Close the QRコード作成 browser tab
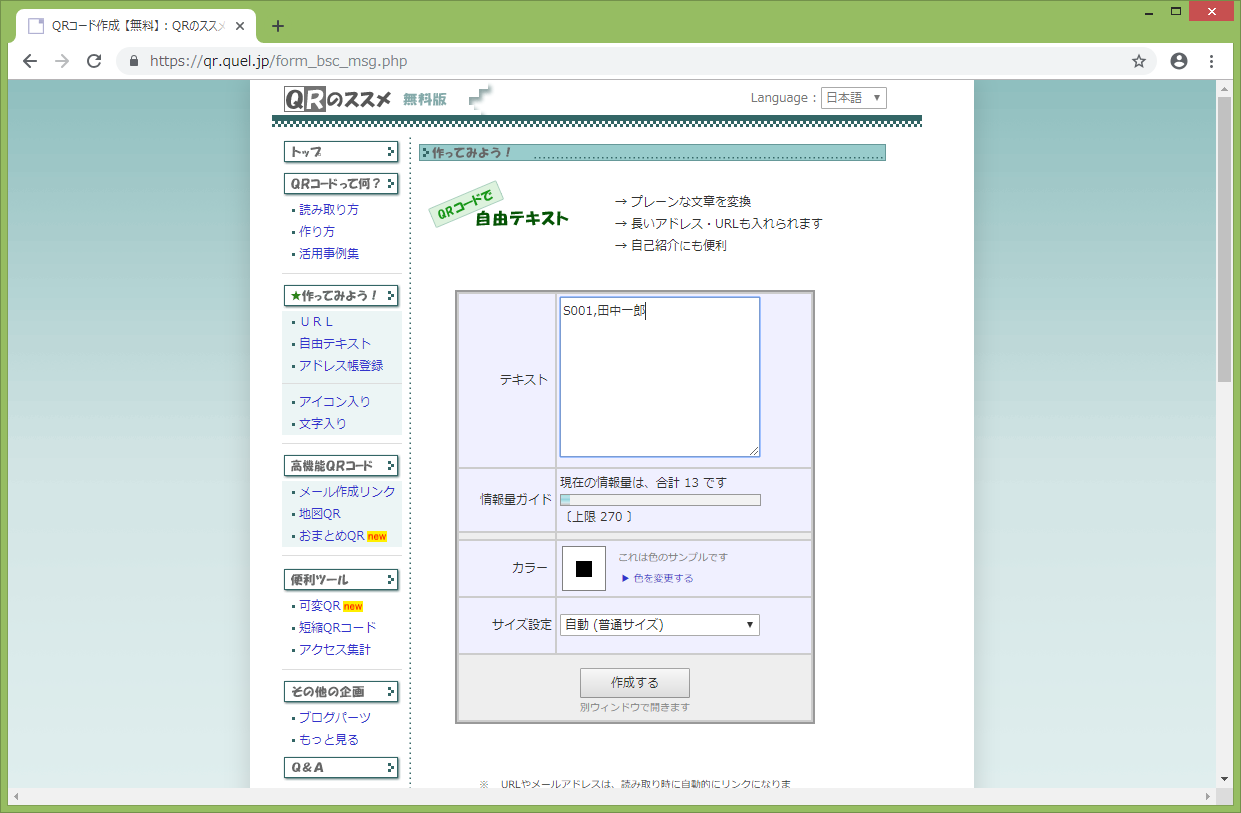This screenshot has width=1241, height=813. (x=240, y=26)
